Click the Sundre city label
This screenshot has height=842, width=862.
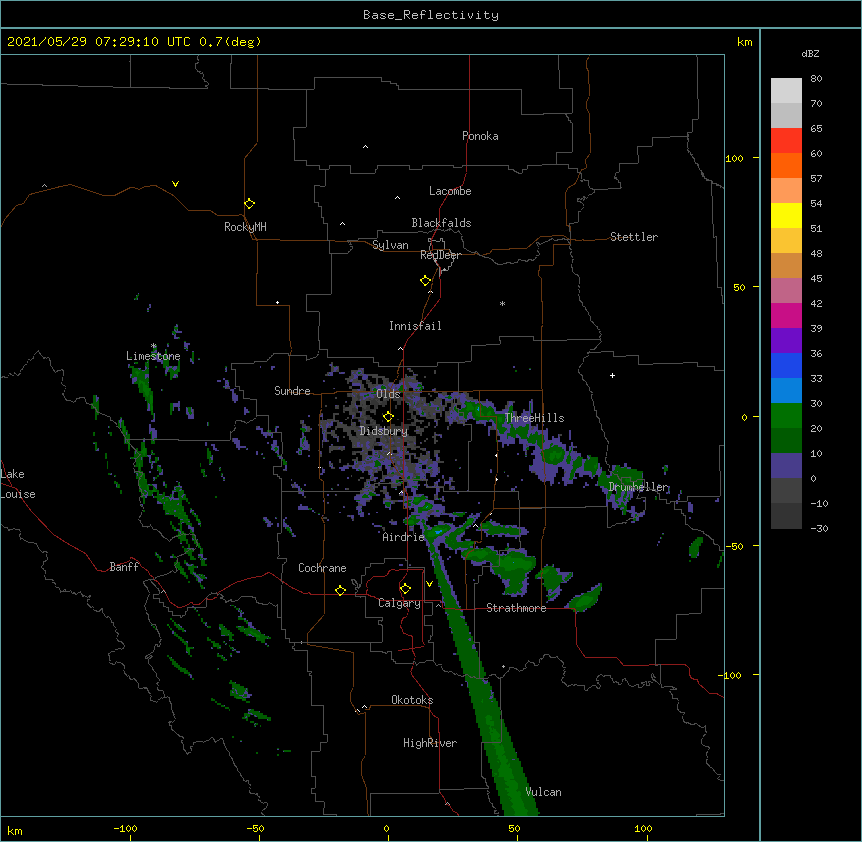(x=292, y=391)
